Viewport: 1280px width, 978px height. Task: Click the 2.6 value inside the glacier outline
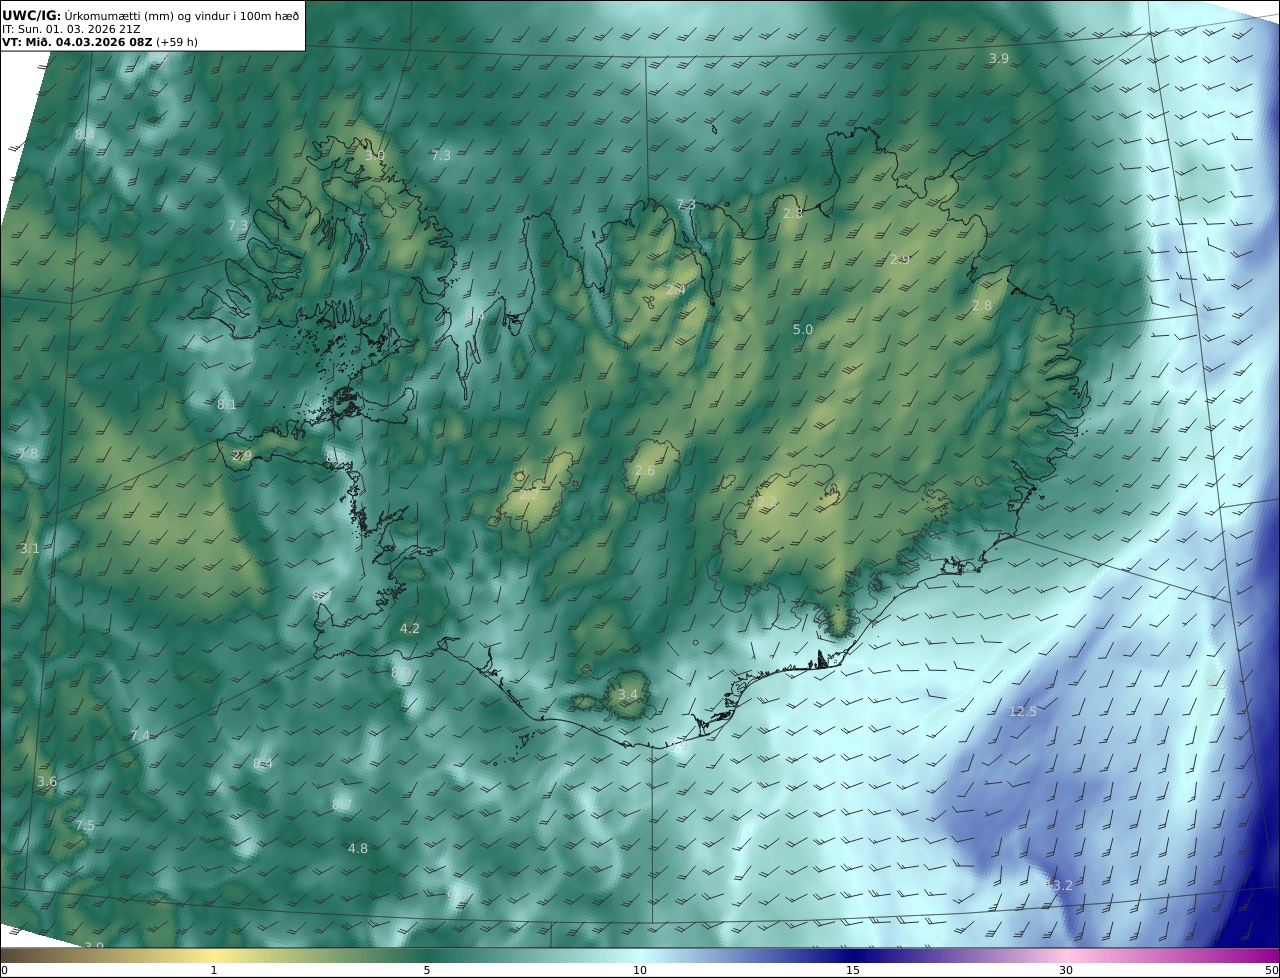645,471
